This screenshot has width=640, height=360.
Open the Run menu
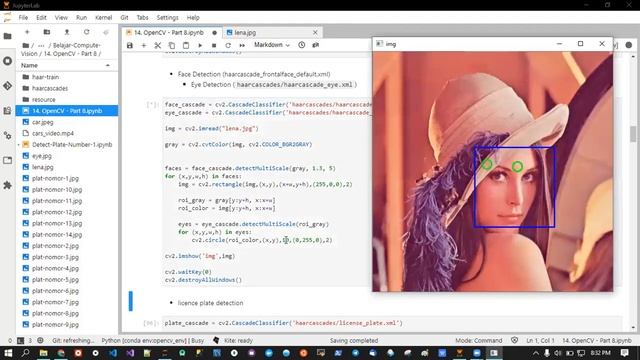pyautogui.click(x=82, y=18)
